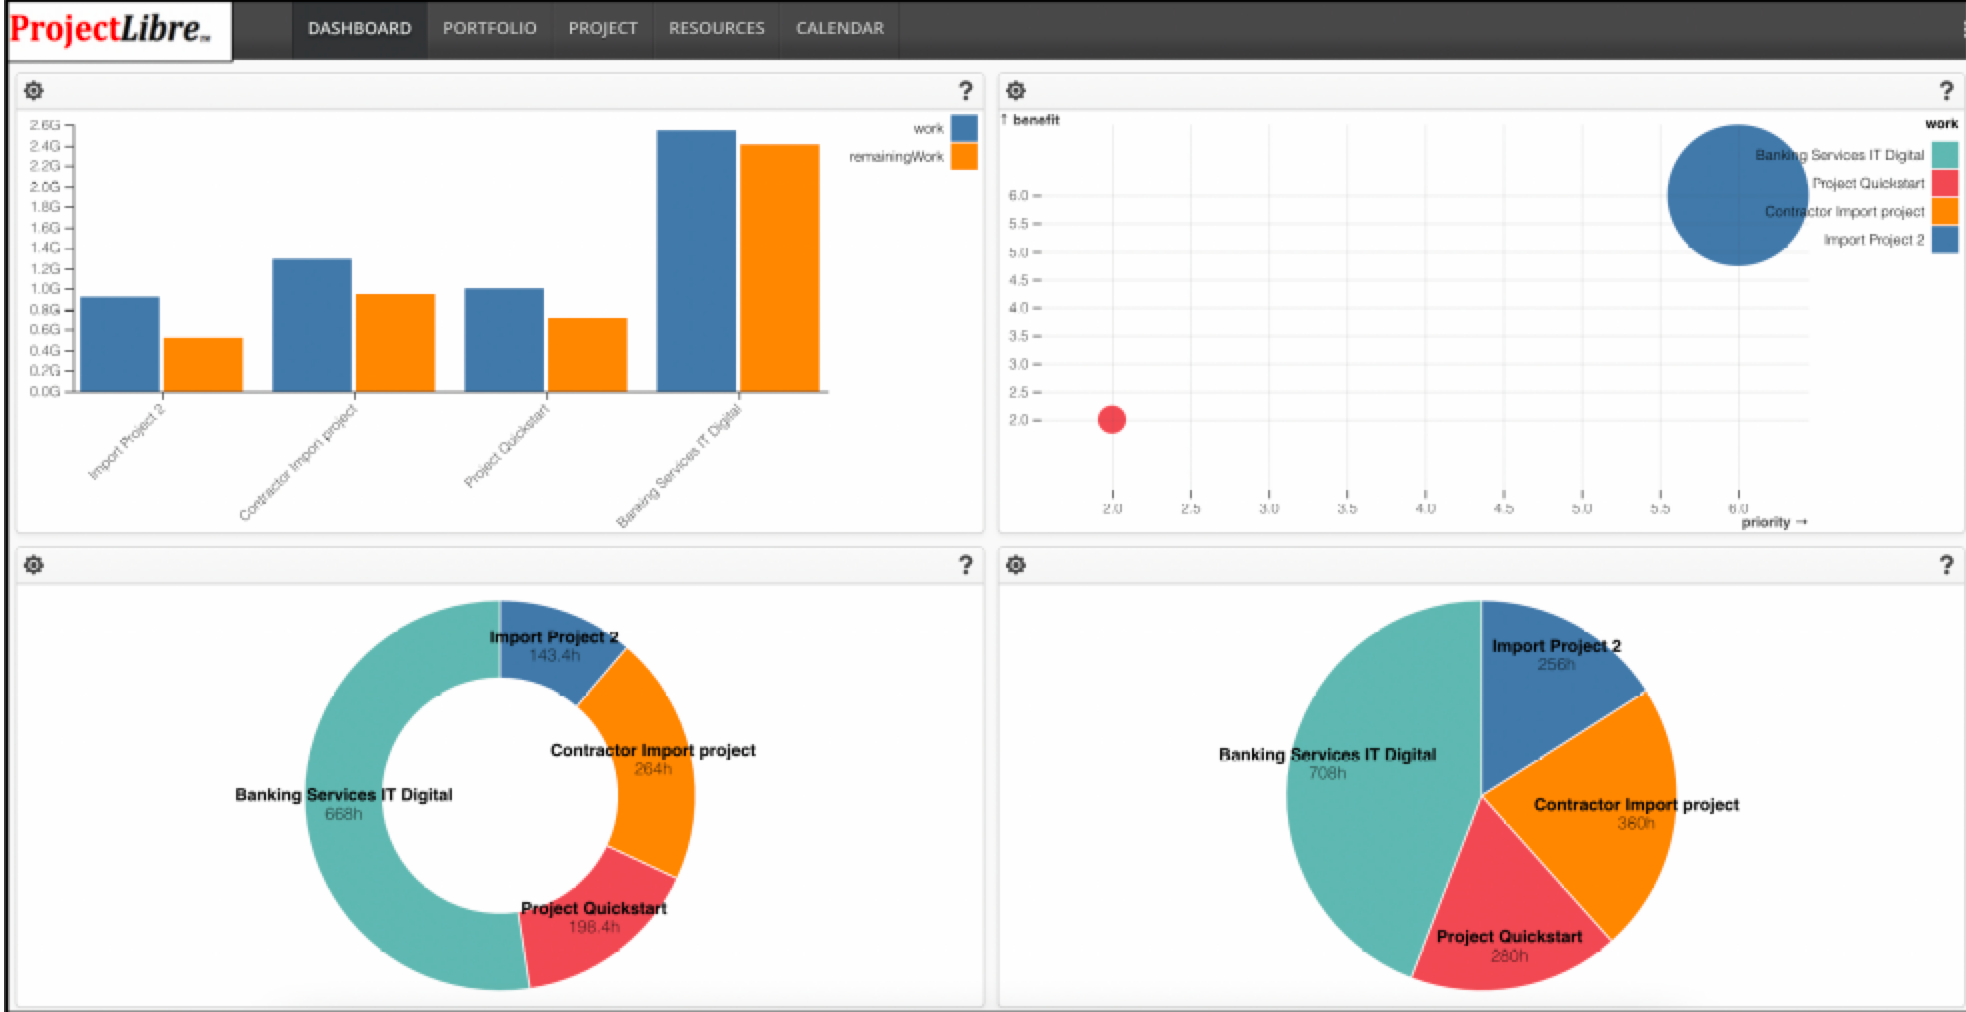Go to the Calendar tab
Screen dimensions: 1966x1012
(x=839, y=29)
